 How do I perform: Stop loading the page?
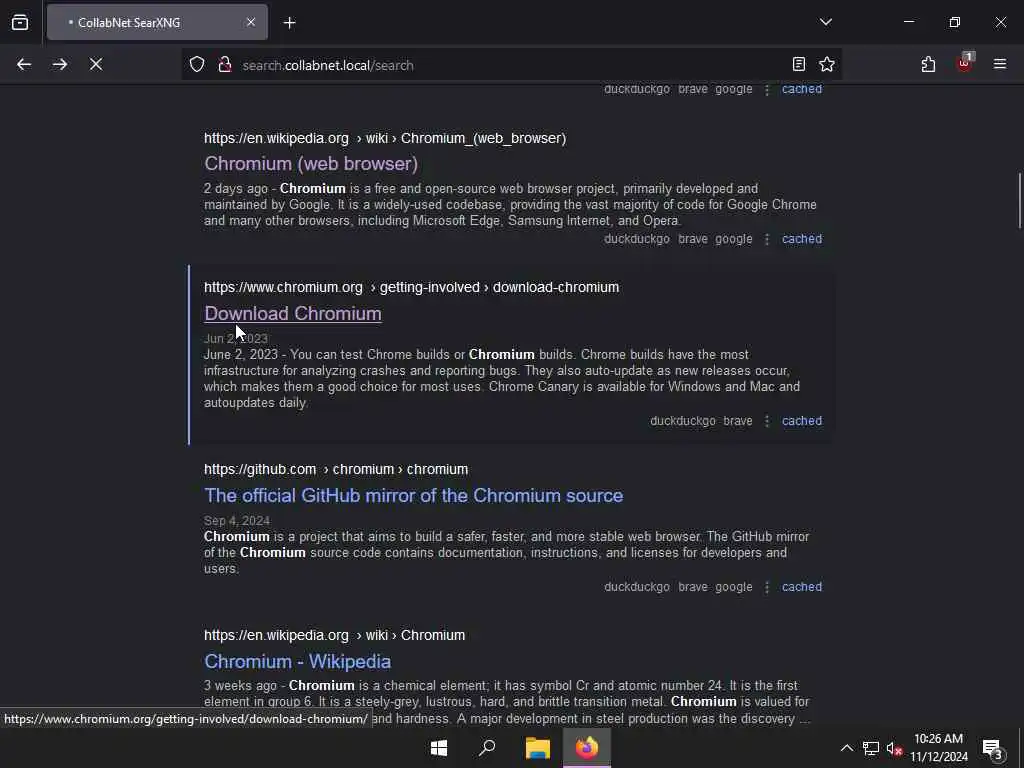96,65
